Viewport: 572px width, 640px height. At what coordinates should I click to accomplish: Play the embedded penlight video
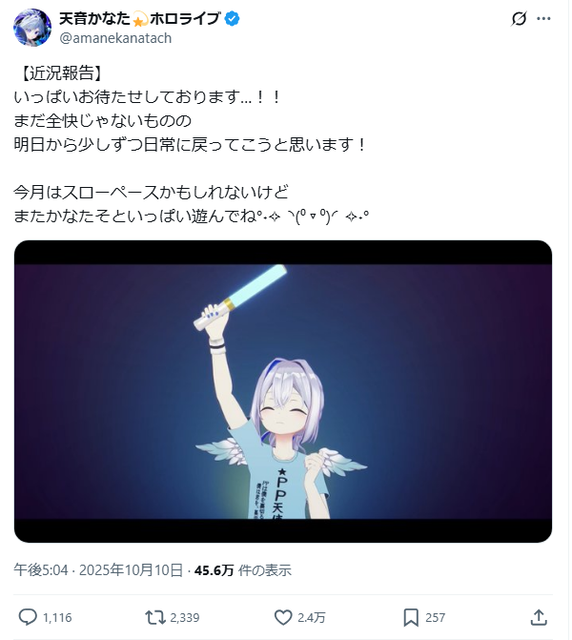(x=283, y=391)
